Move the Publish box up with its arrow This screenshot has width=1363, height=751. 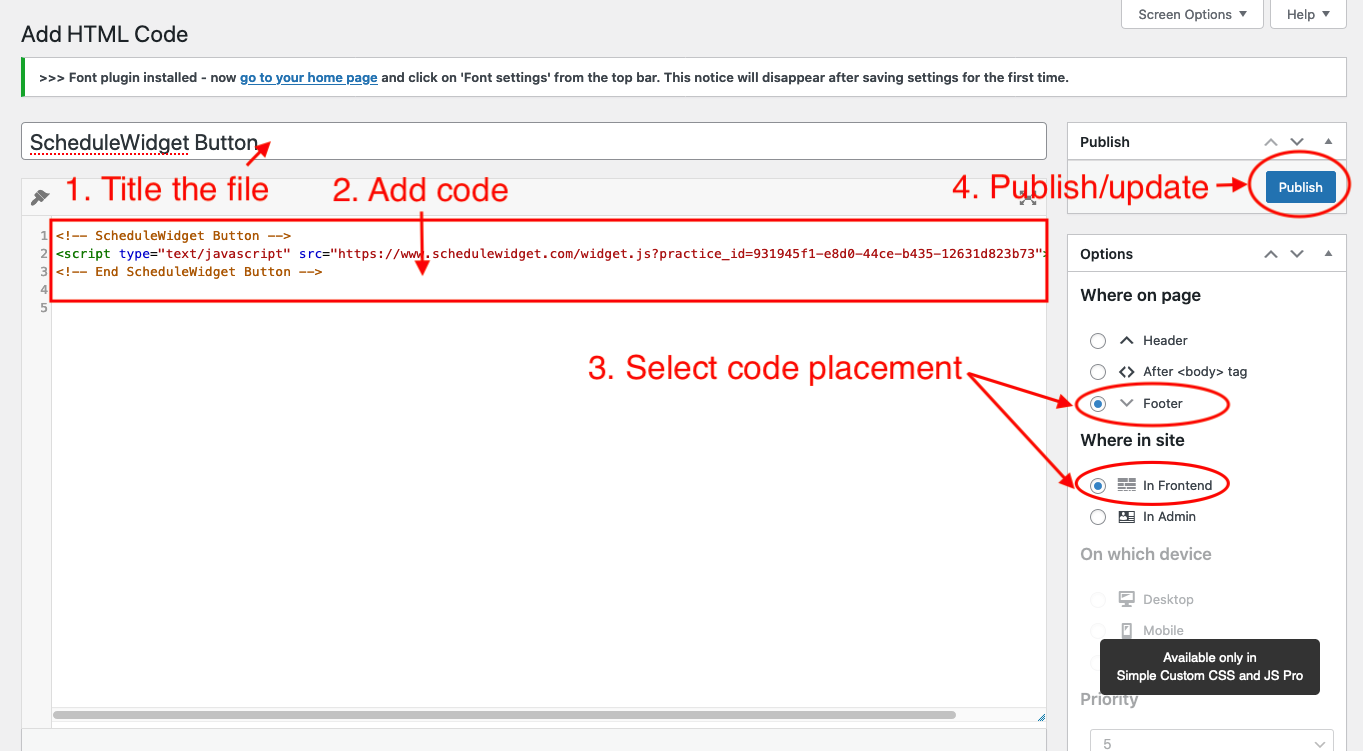coord(1271,142)
